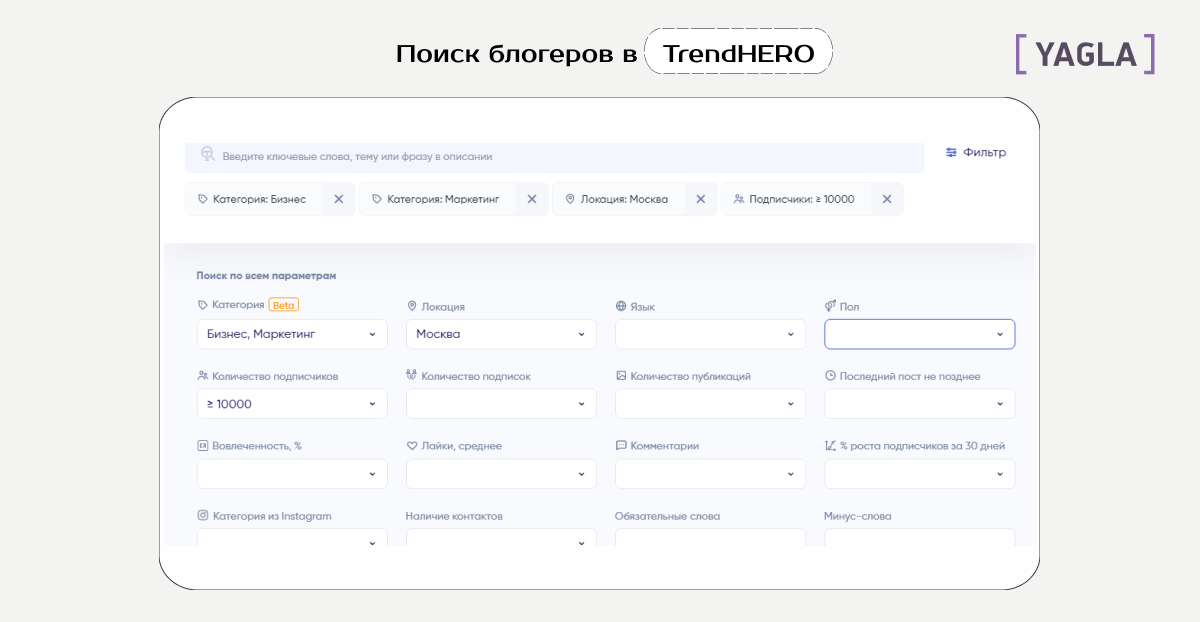Open the Последний пост не позднее dropdown
This screenshot has height=622, width=1200.
click(919, 404)
